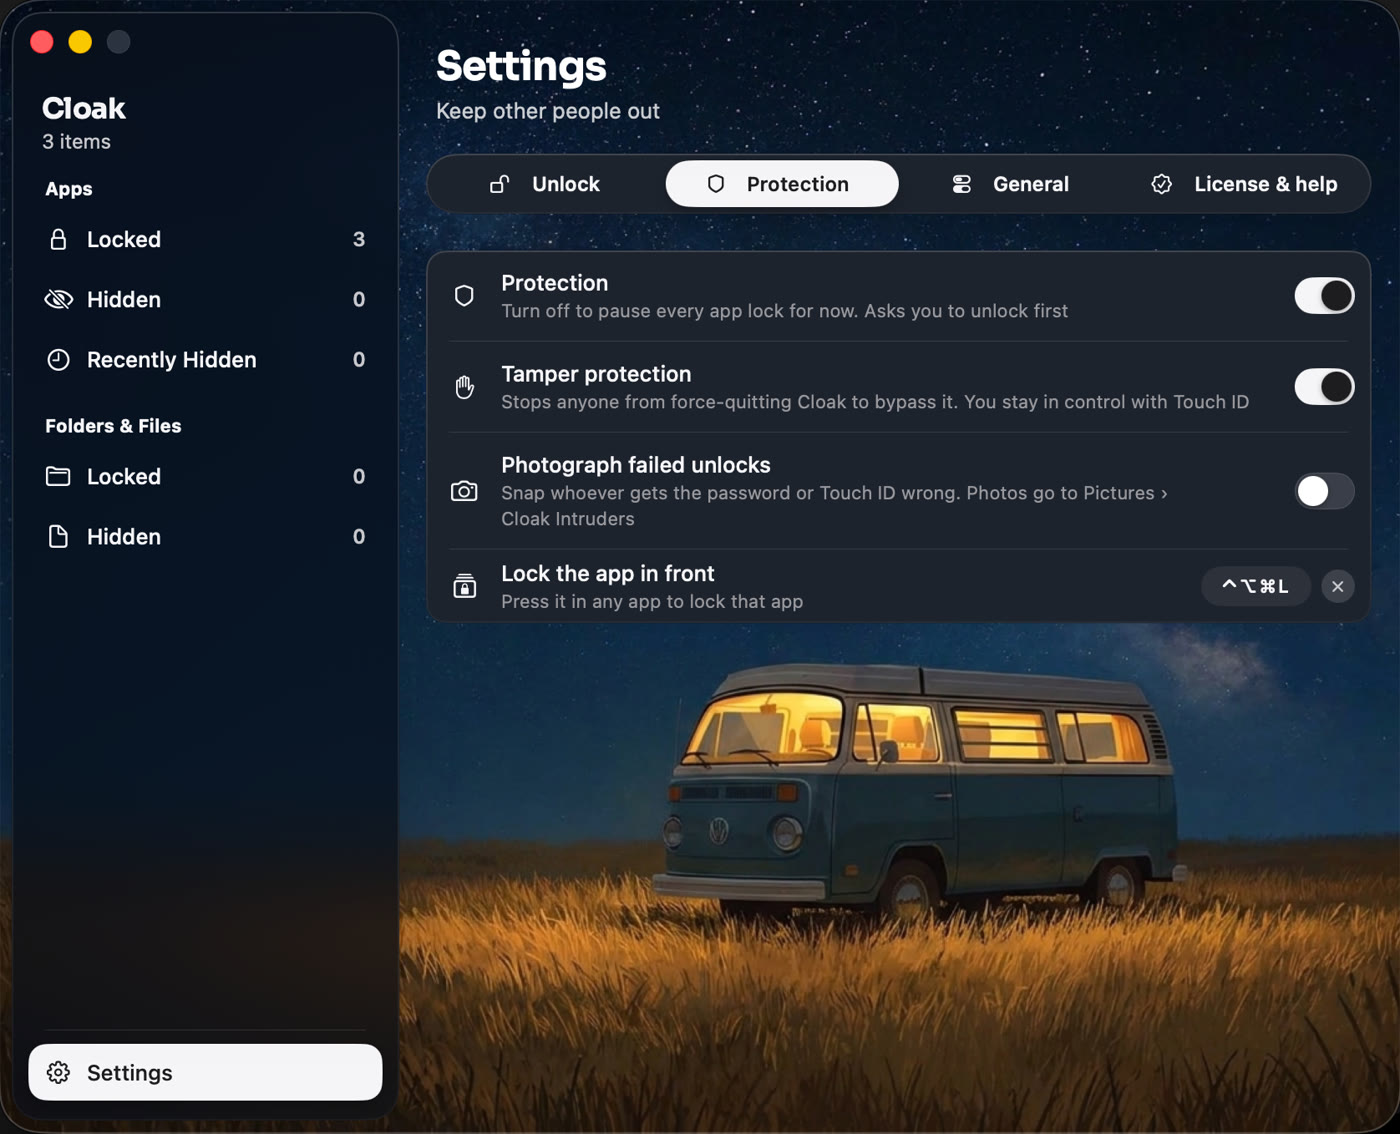Viewport: 1400px width, 1134px height.
Task: Click the folder icon under Folders & Files
Action: (58, 476)
